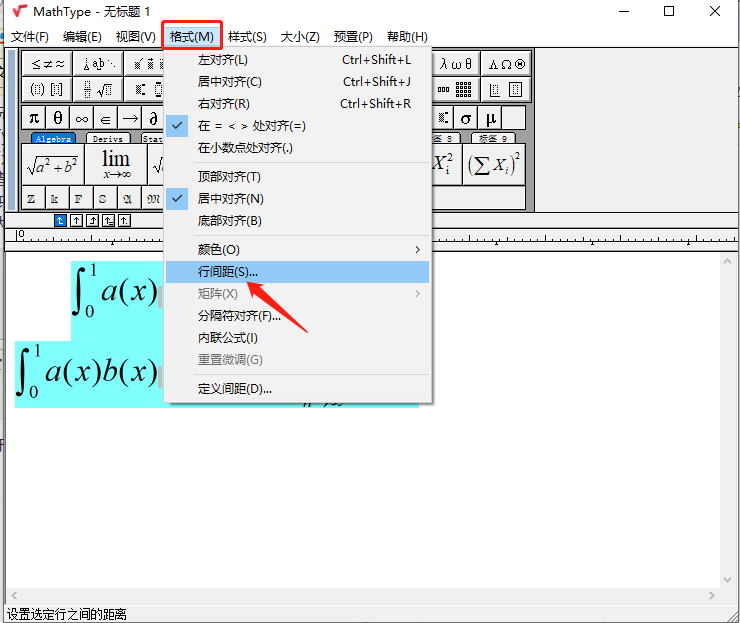Screen dimensions: 740x623
Task: Insert the right arrow symbol
Action: [x=130, y=118]
